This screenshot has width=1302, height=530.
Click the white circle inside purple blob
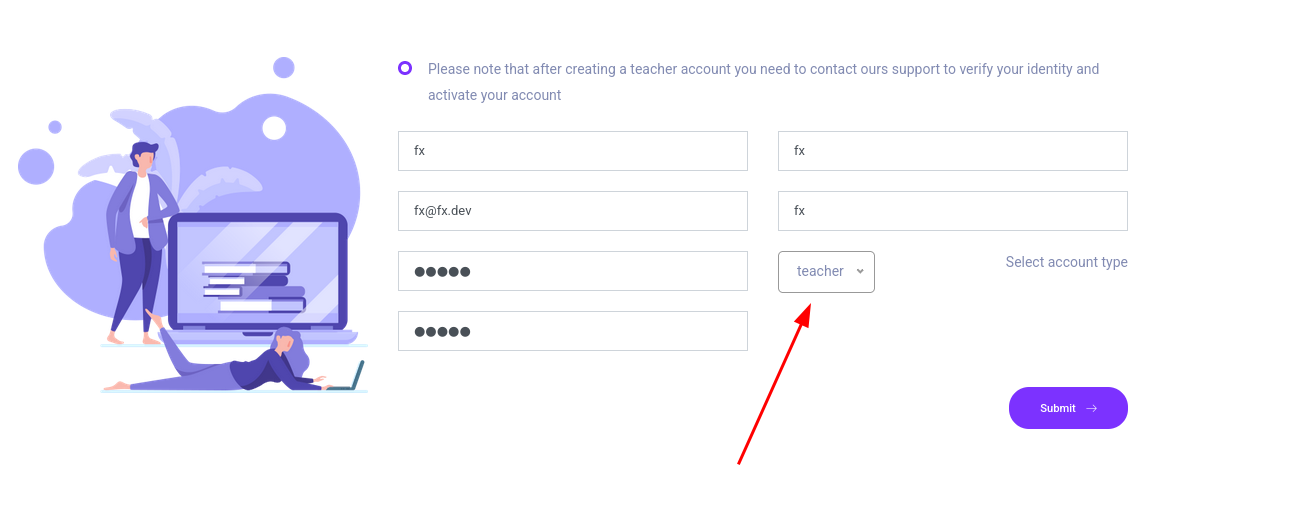[x=274, y=128]
